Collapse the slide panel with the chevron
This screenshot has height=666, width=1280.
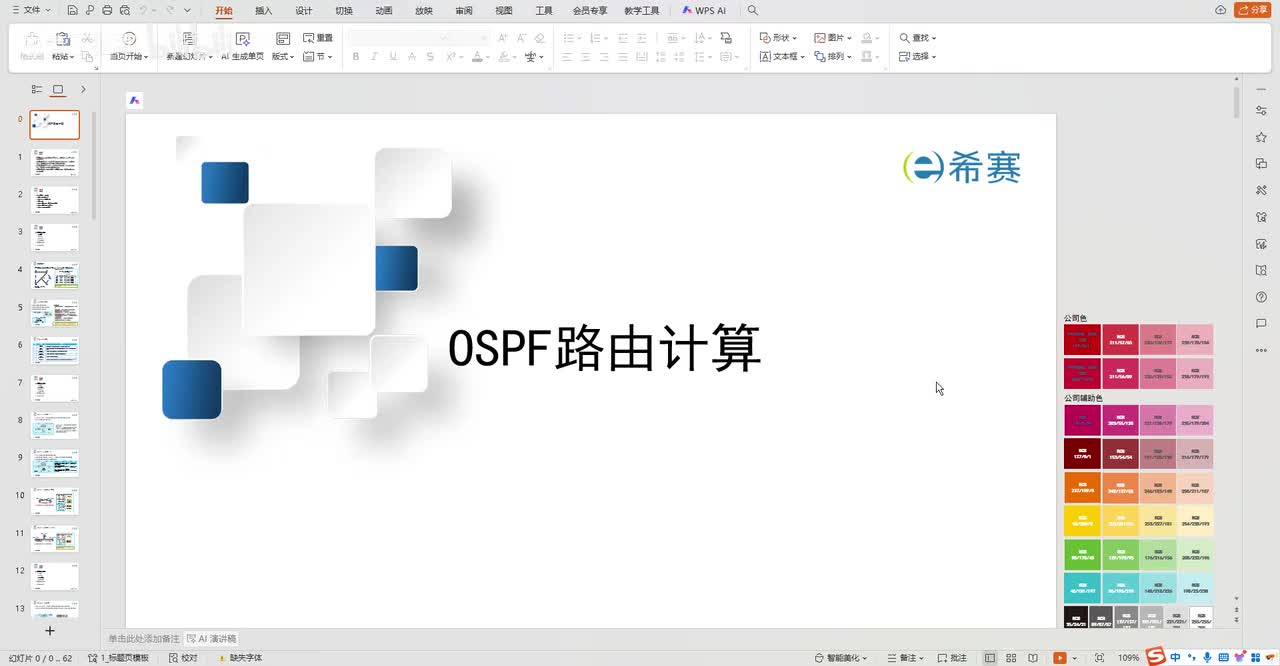[x=83, y=89]
